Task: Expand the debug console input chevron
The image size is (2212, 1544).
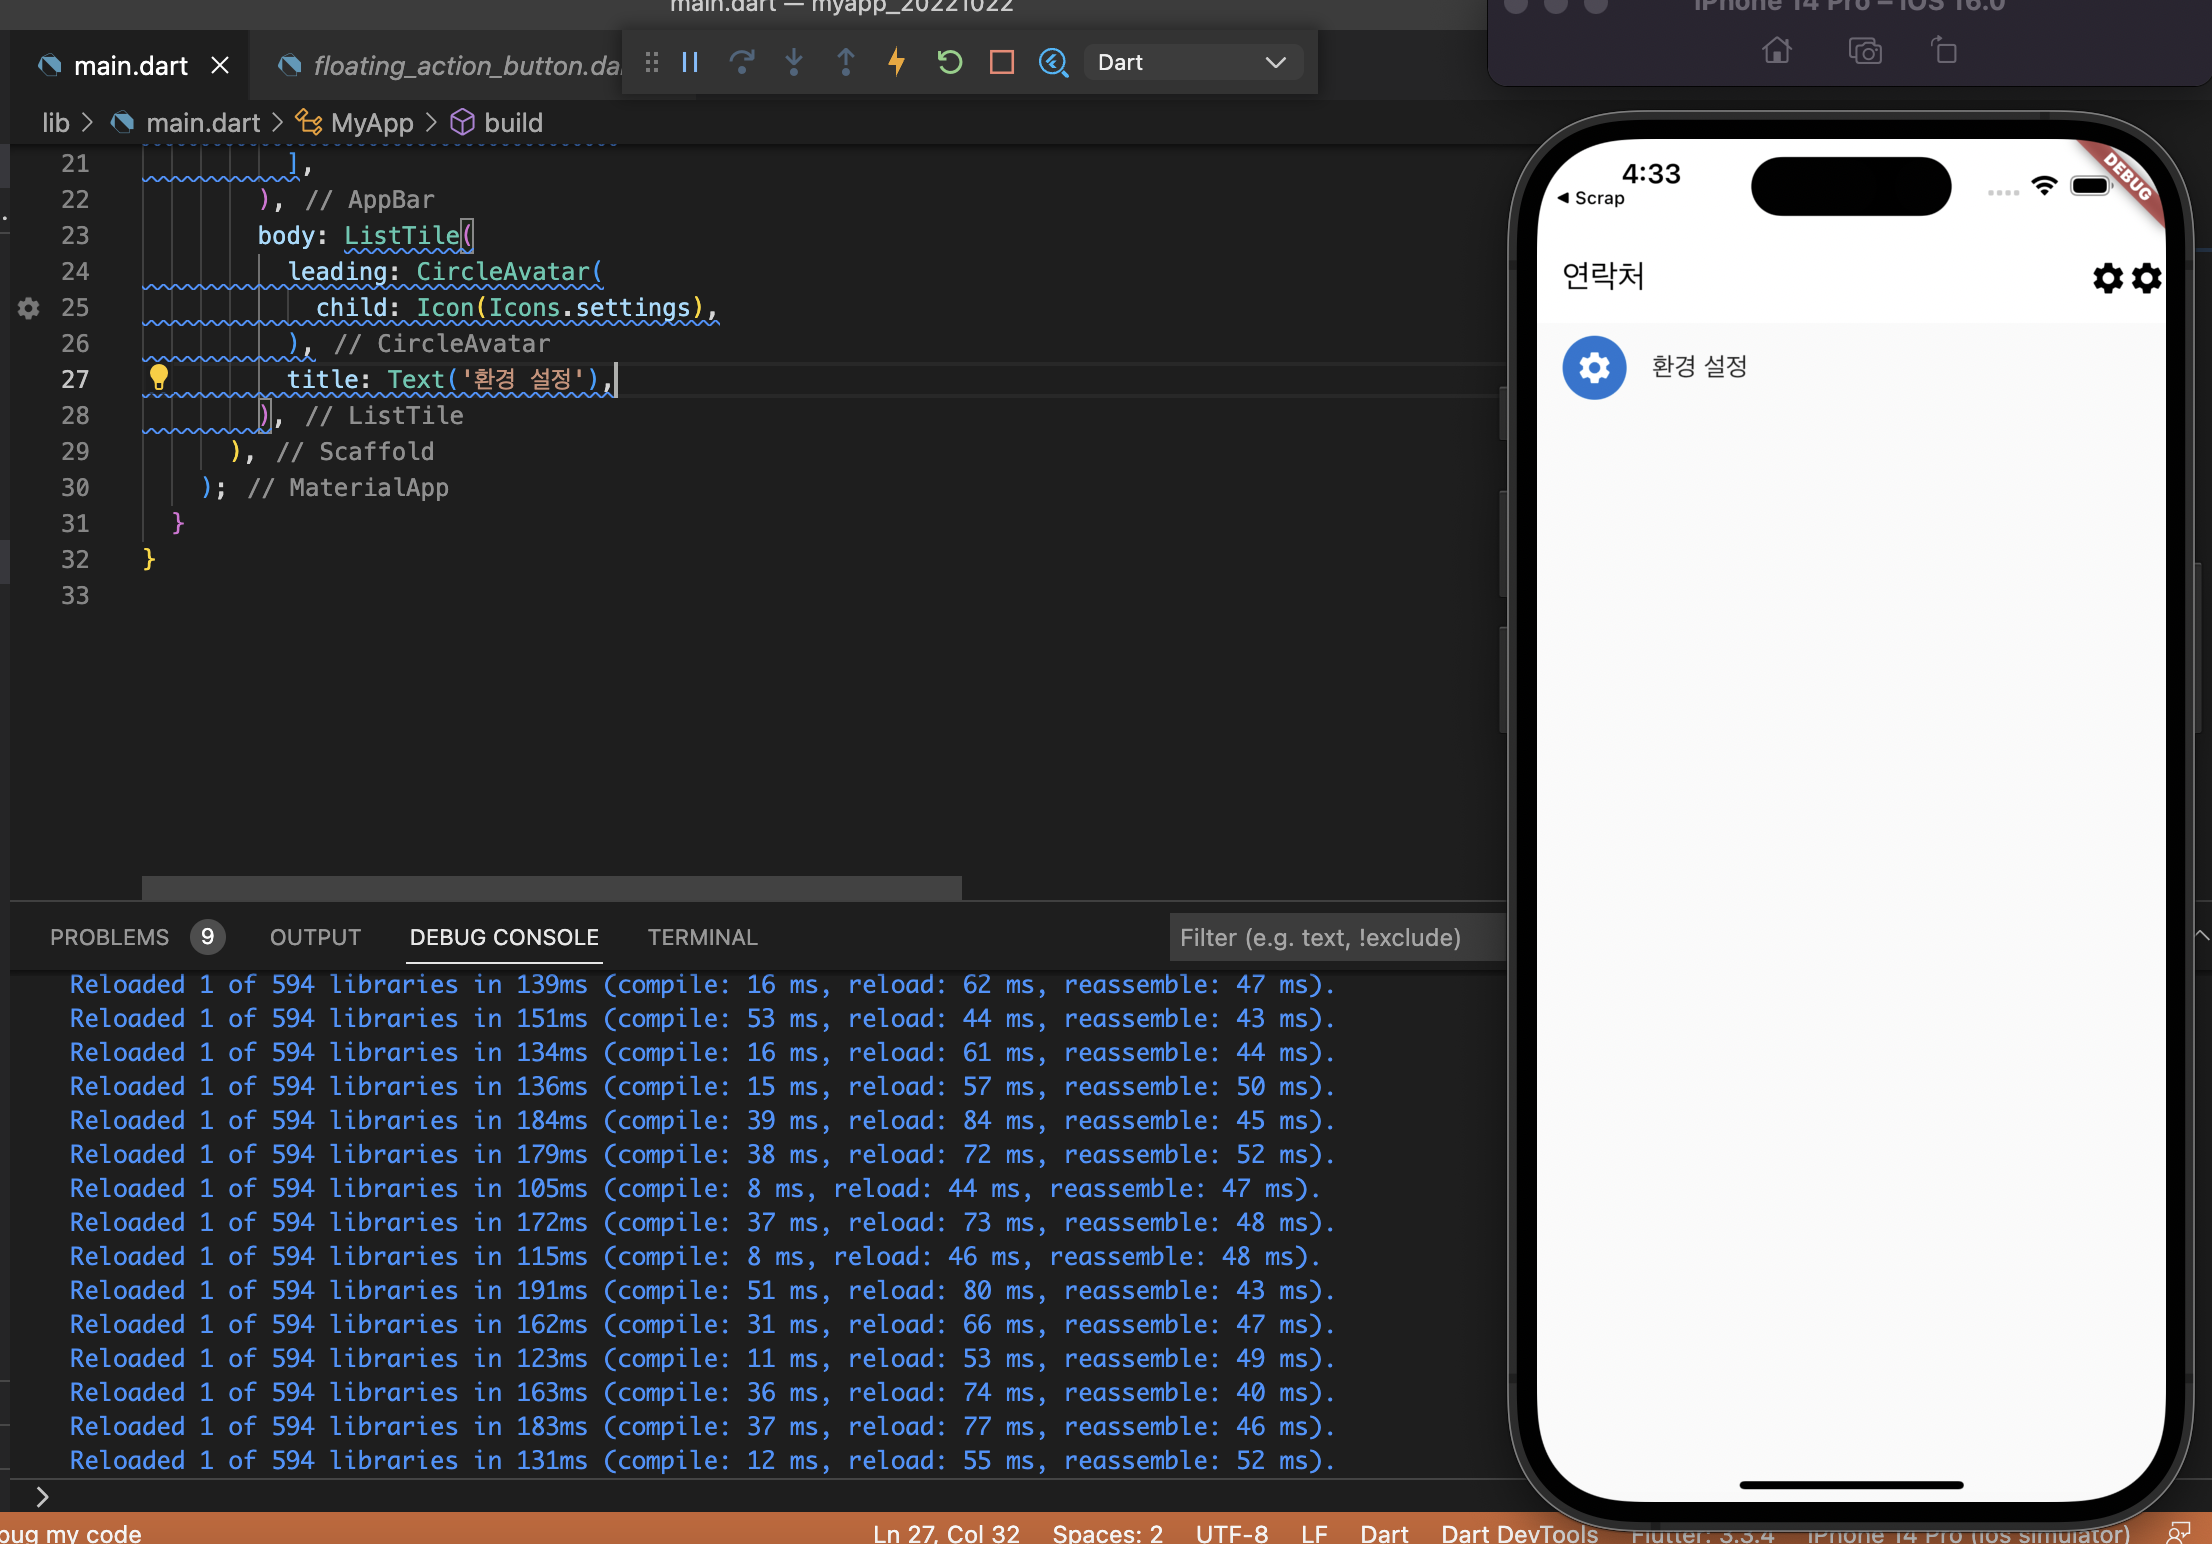Action: (42, 1496)
